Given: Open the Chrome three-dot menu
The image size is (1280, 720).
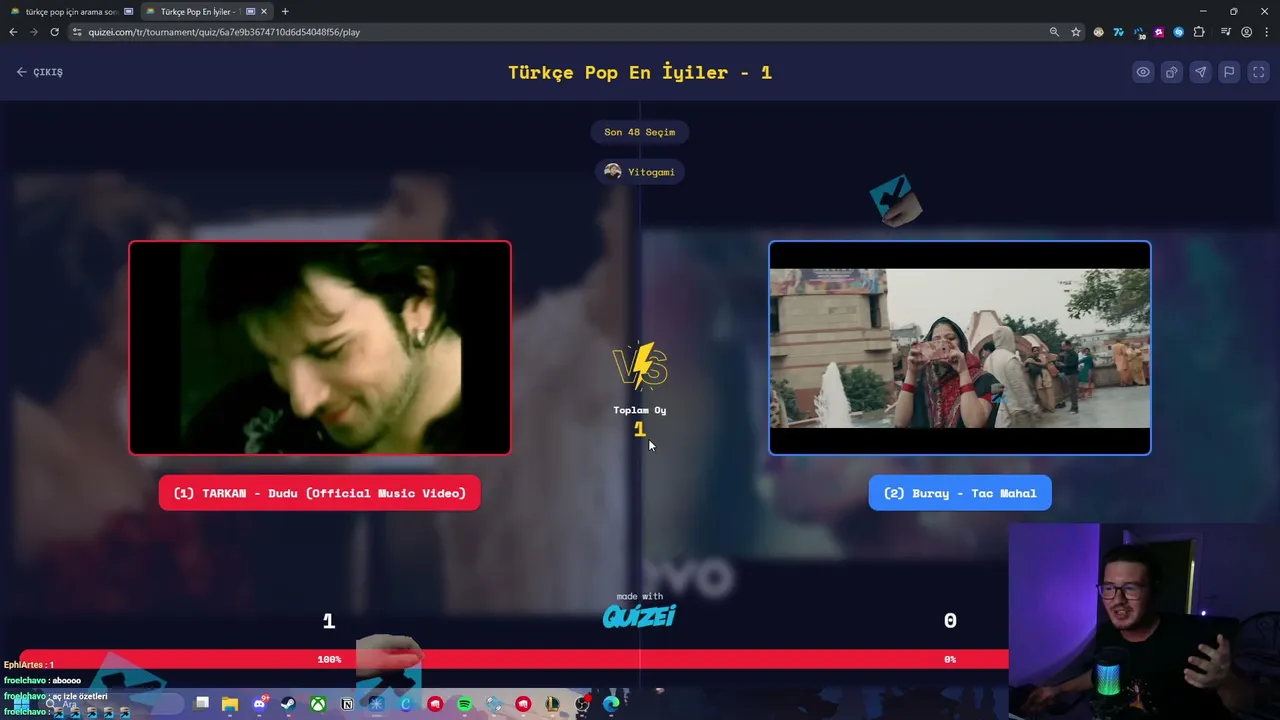Looking at the screenshot, I should pyautogui.click(x=1266, y=32).
